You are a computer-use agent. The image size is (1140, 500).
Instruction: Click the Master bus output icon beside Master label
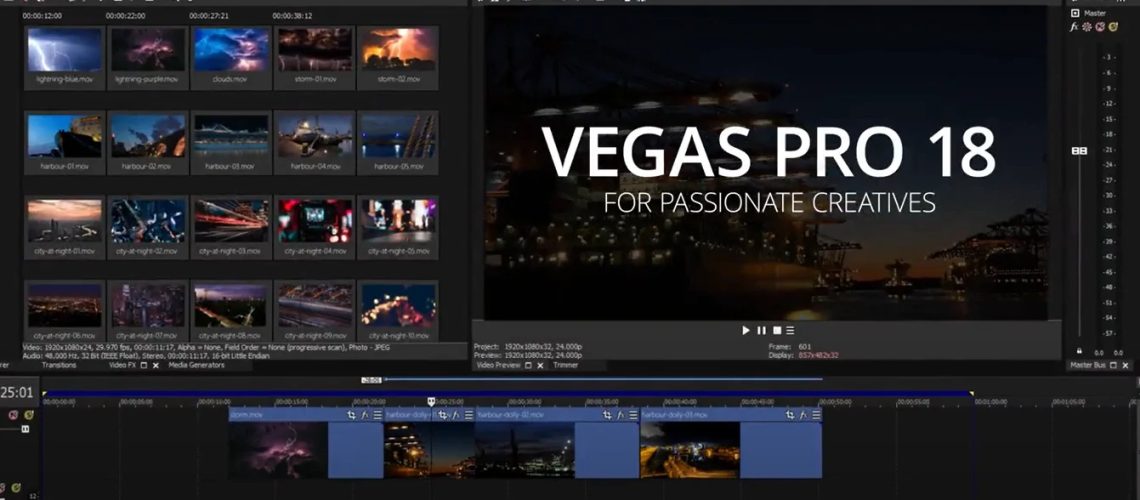(1075, 13)
